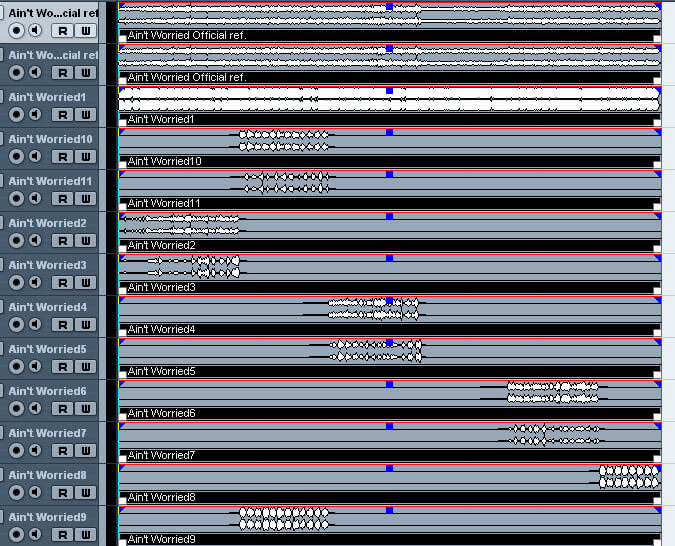Click fade-in handle on Ain't Worried9 event

[122, 510]
